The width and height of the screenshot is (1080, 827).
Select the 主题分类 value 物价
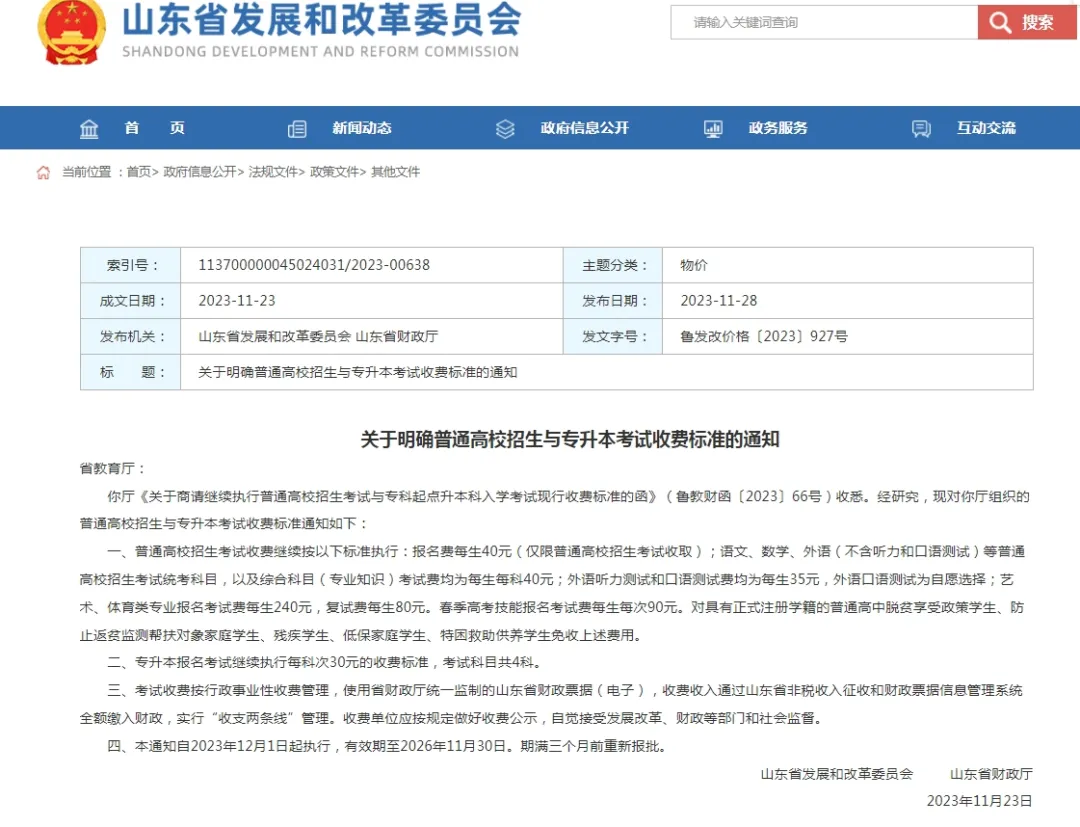pos(694,265)
